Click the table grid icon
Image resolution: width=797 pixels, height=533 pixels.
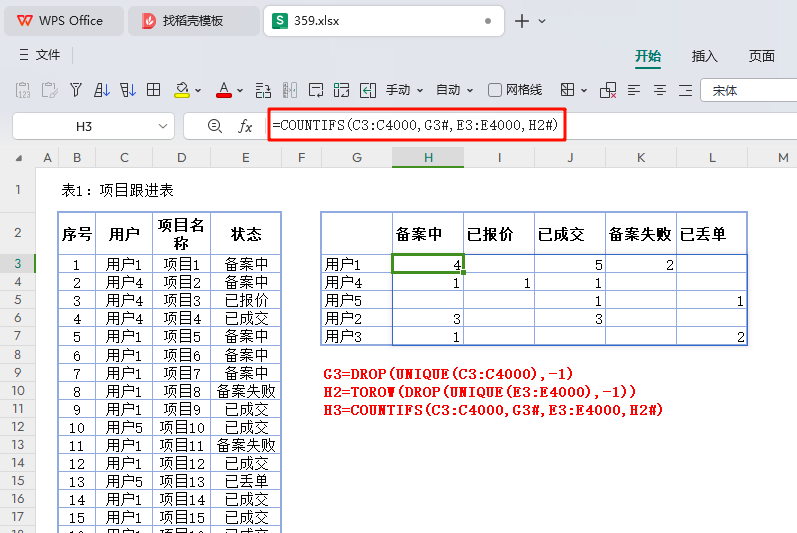coord(154,90)
